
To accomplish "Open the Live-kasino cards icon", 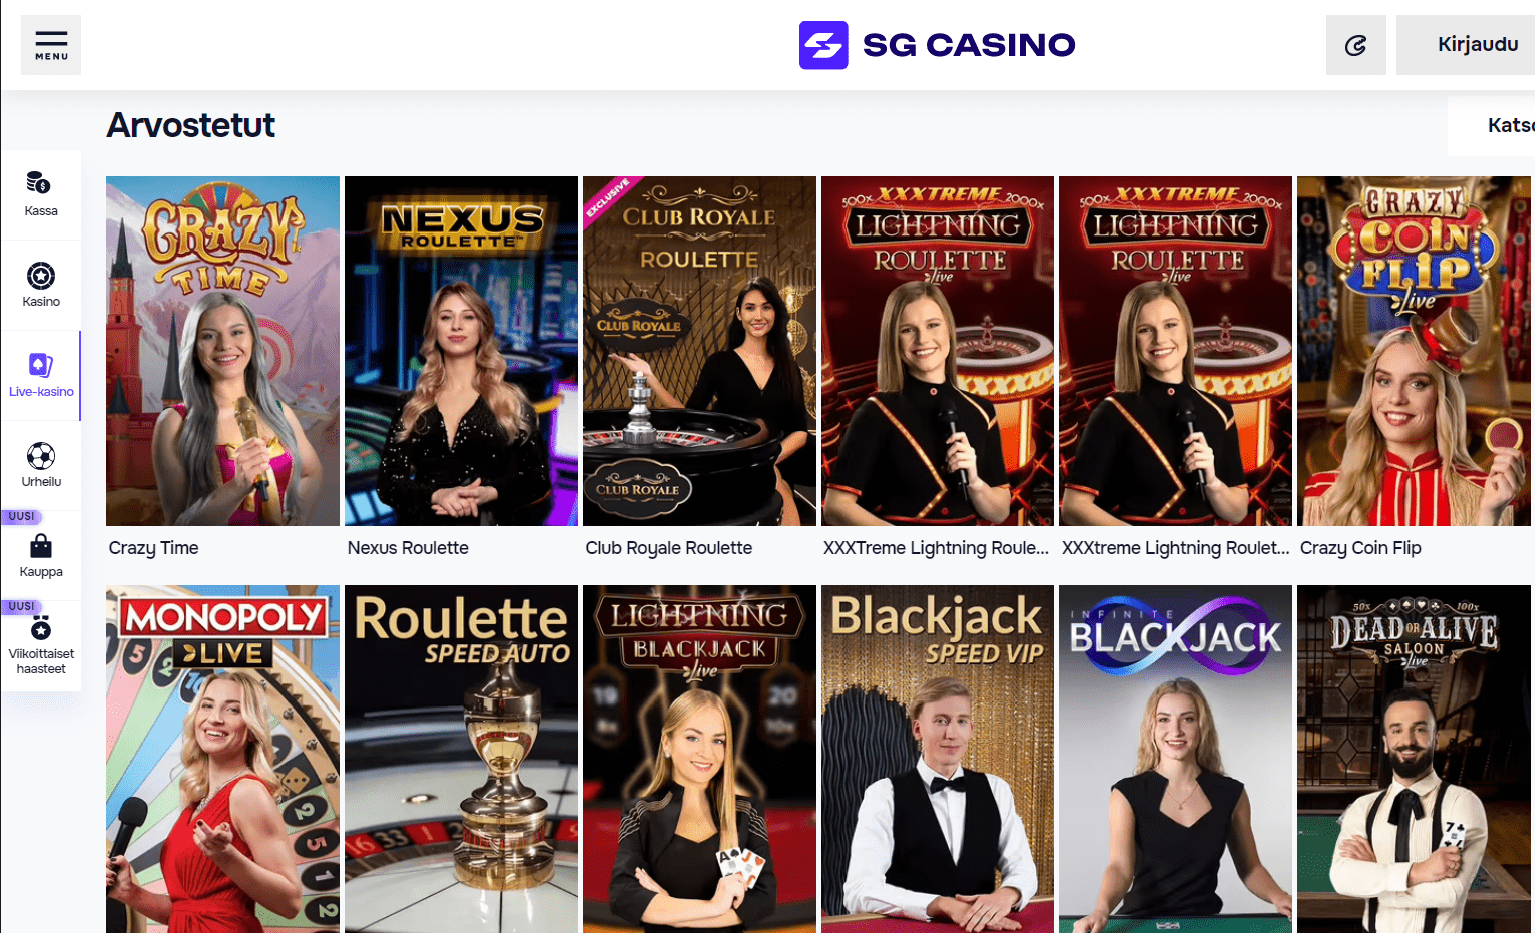I will pos(41,365).
